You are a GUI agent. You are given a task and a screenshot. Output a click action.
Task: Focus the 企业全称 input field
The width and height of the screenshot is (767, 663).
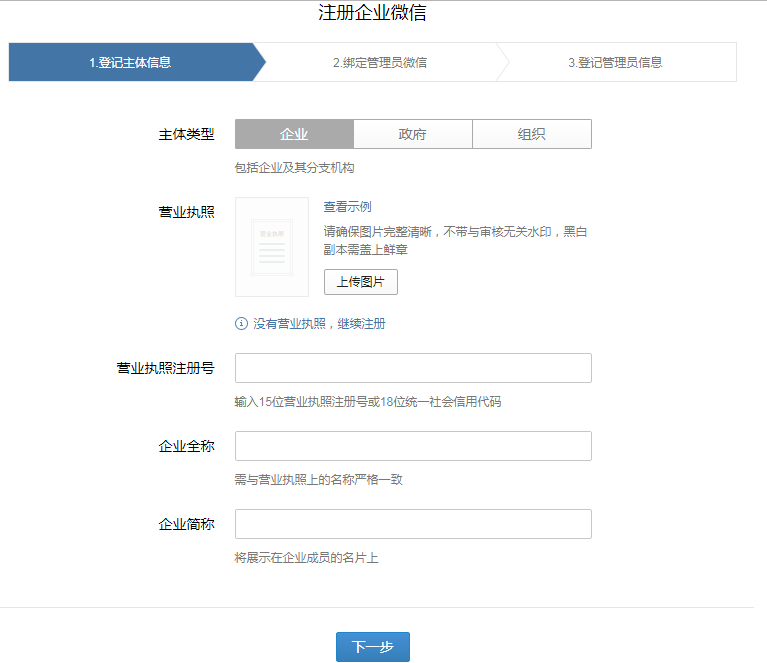(x=413, y=446)
